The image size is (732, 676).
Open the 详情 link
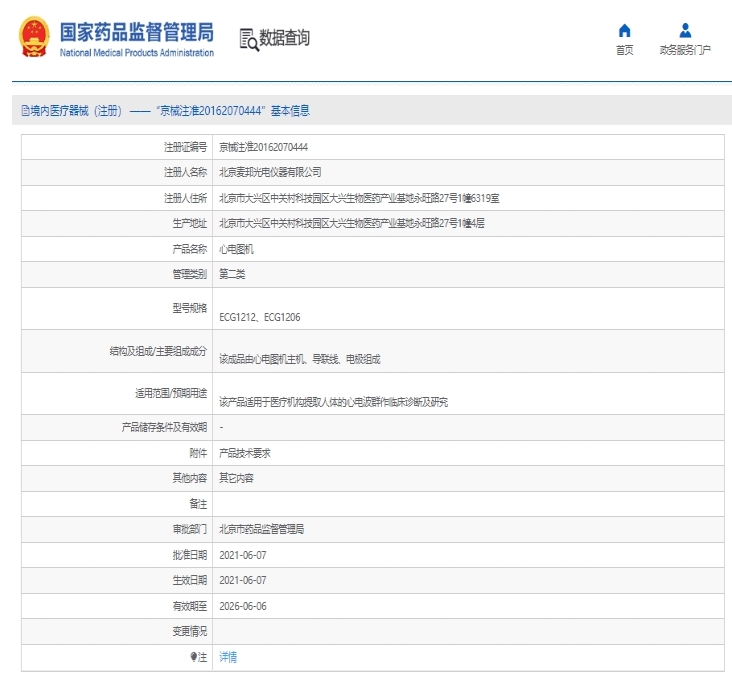coord(228,657)
